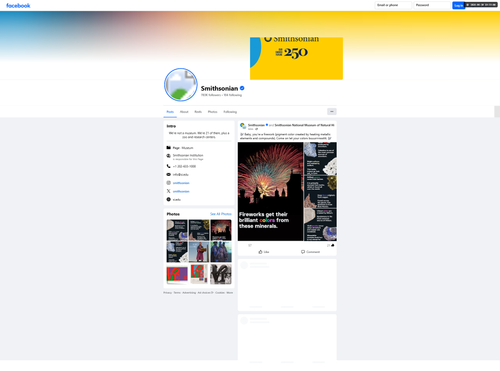Screen dimensions: 500x371
Task: Open first photo thumbnail with minerals infographic
Action: [x=177, y=230]
